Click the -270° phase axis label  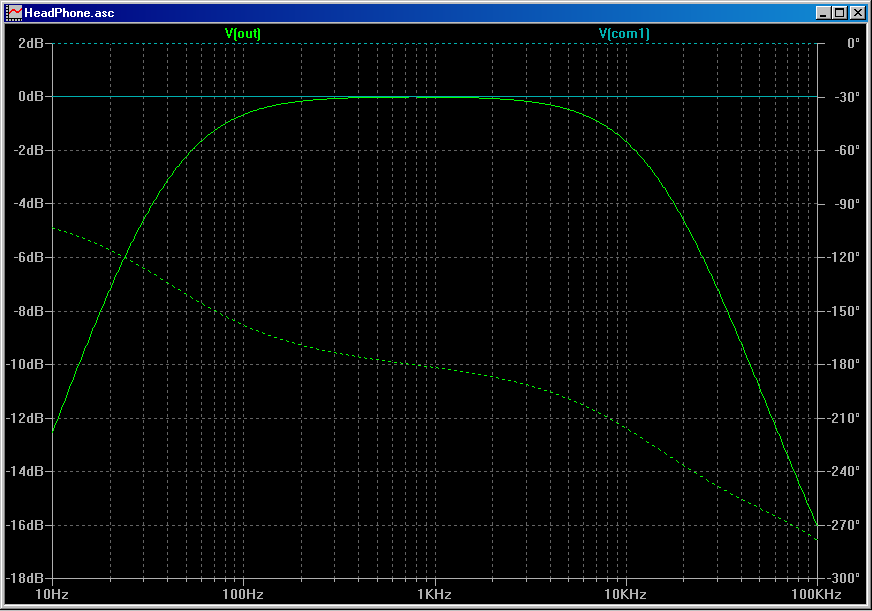pyautogui.click(x=844, y=525)
